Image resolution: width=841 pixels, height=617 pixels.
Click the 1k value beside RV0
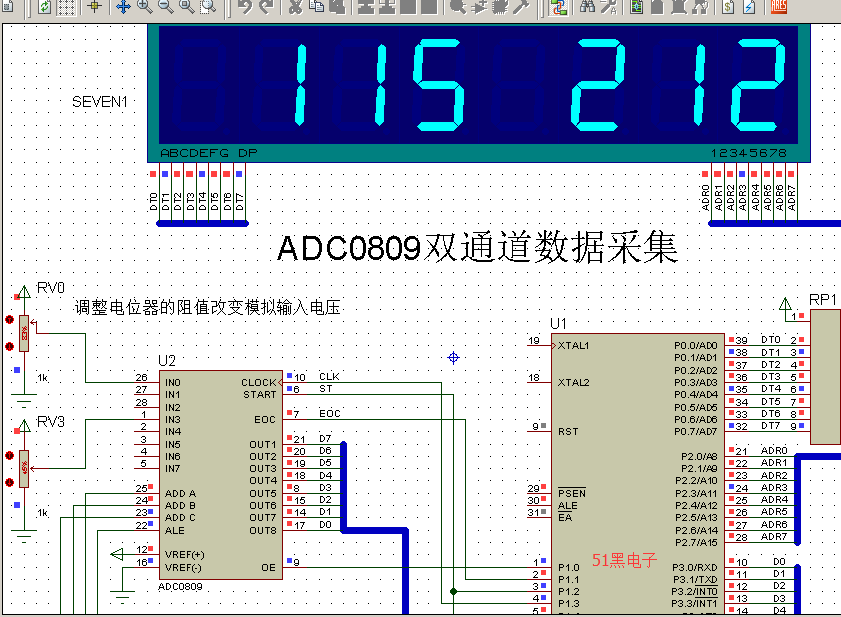(x=43, y=378)
